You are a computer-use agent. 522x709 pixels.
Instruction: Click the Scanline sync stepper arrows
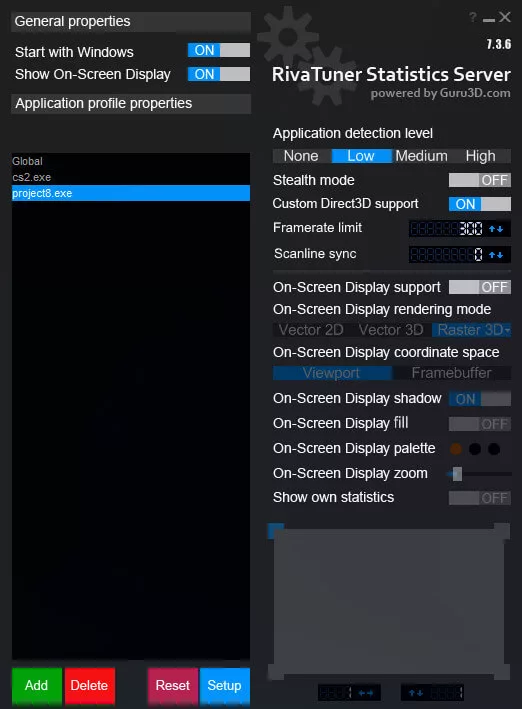coord(496,255)
